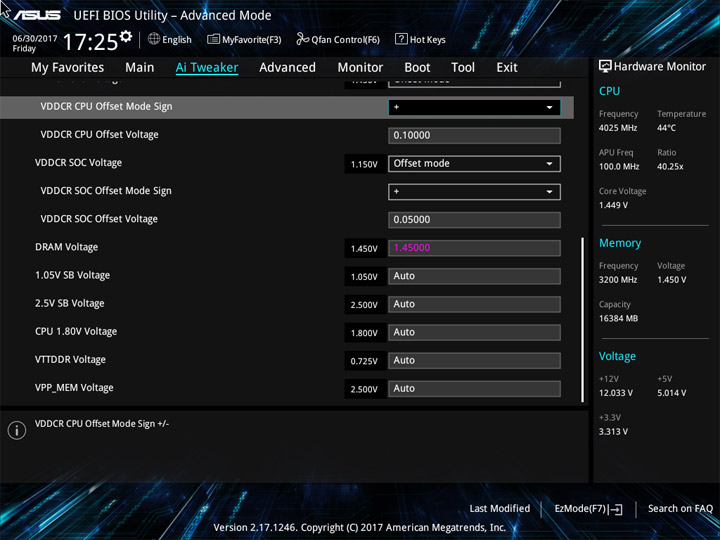This screenshot has width=720, height=540.
Task: Go to the Advanced tab
Action: pos(287,68)
